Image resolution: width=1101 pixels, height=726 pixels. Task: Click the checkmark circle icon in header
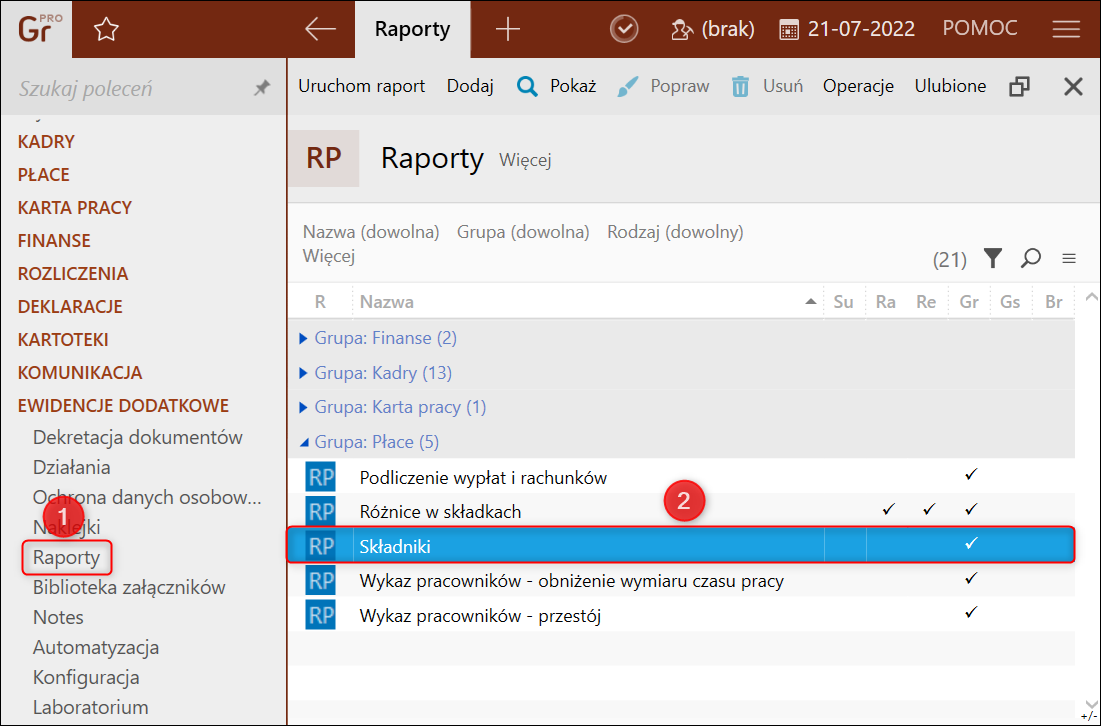624,30
